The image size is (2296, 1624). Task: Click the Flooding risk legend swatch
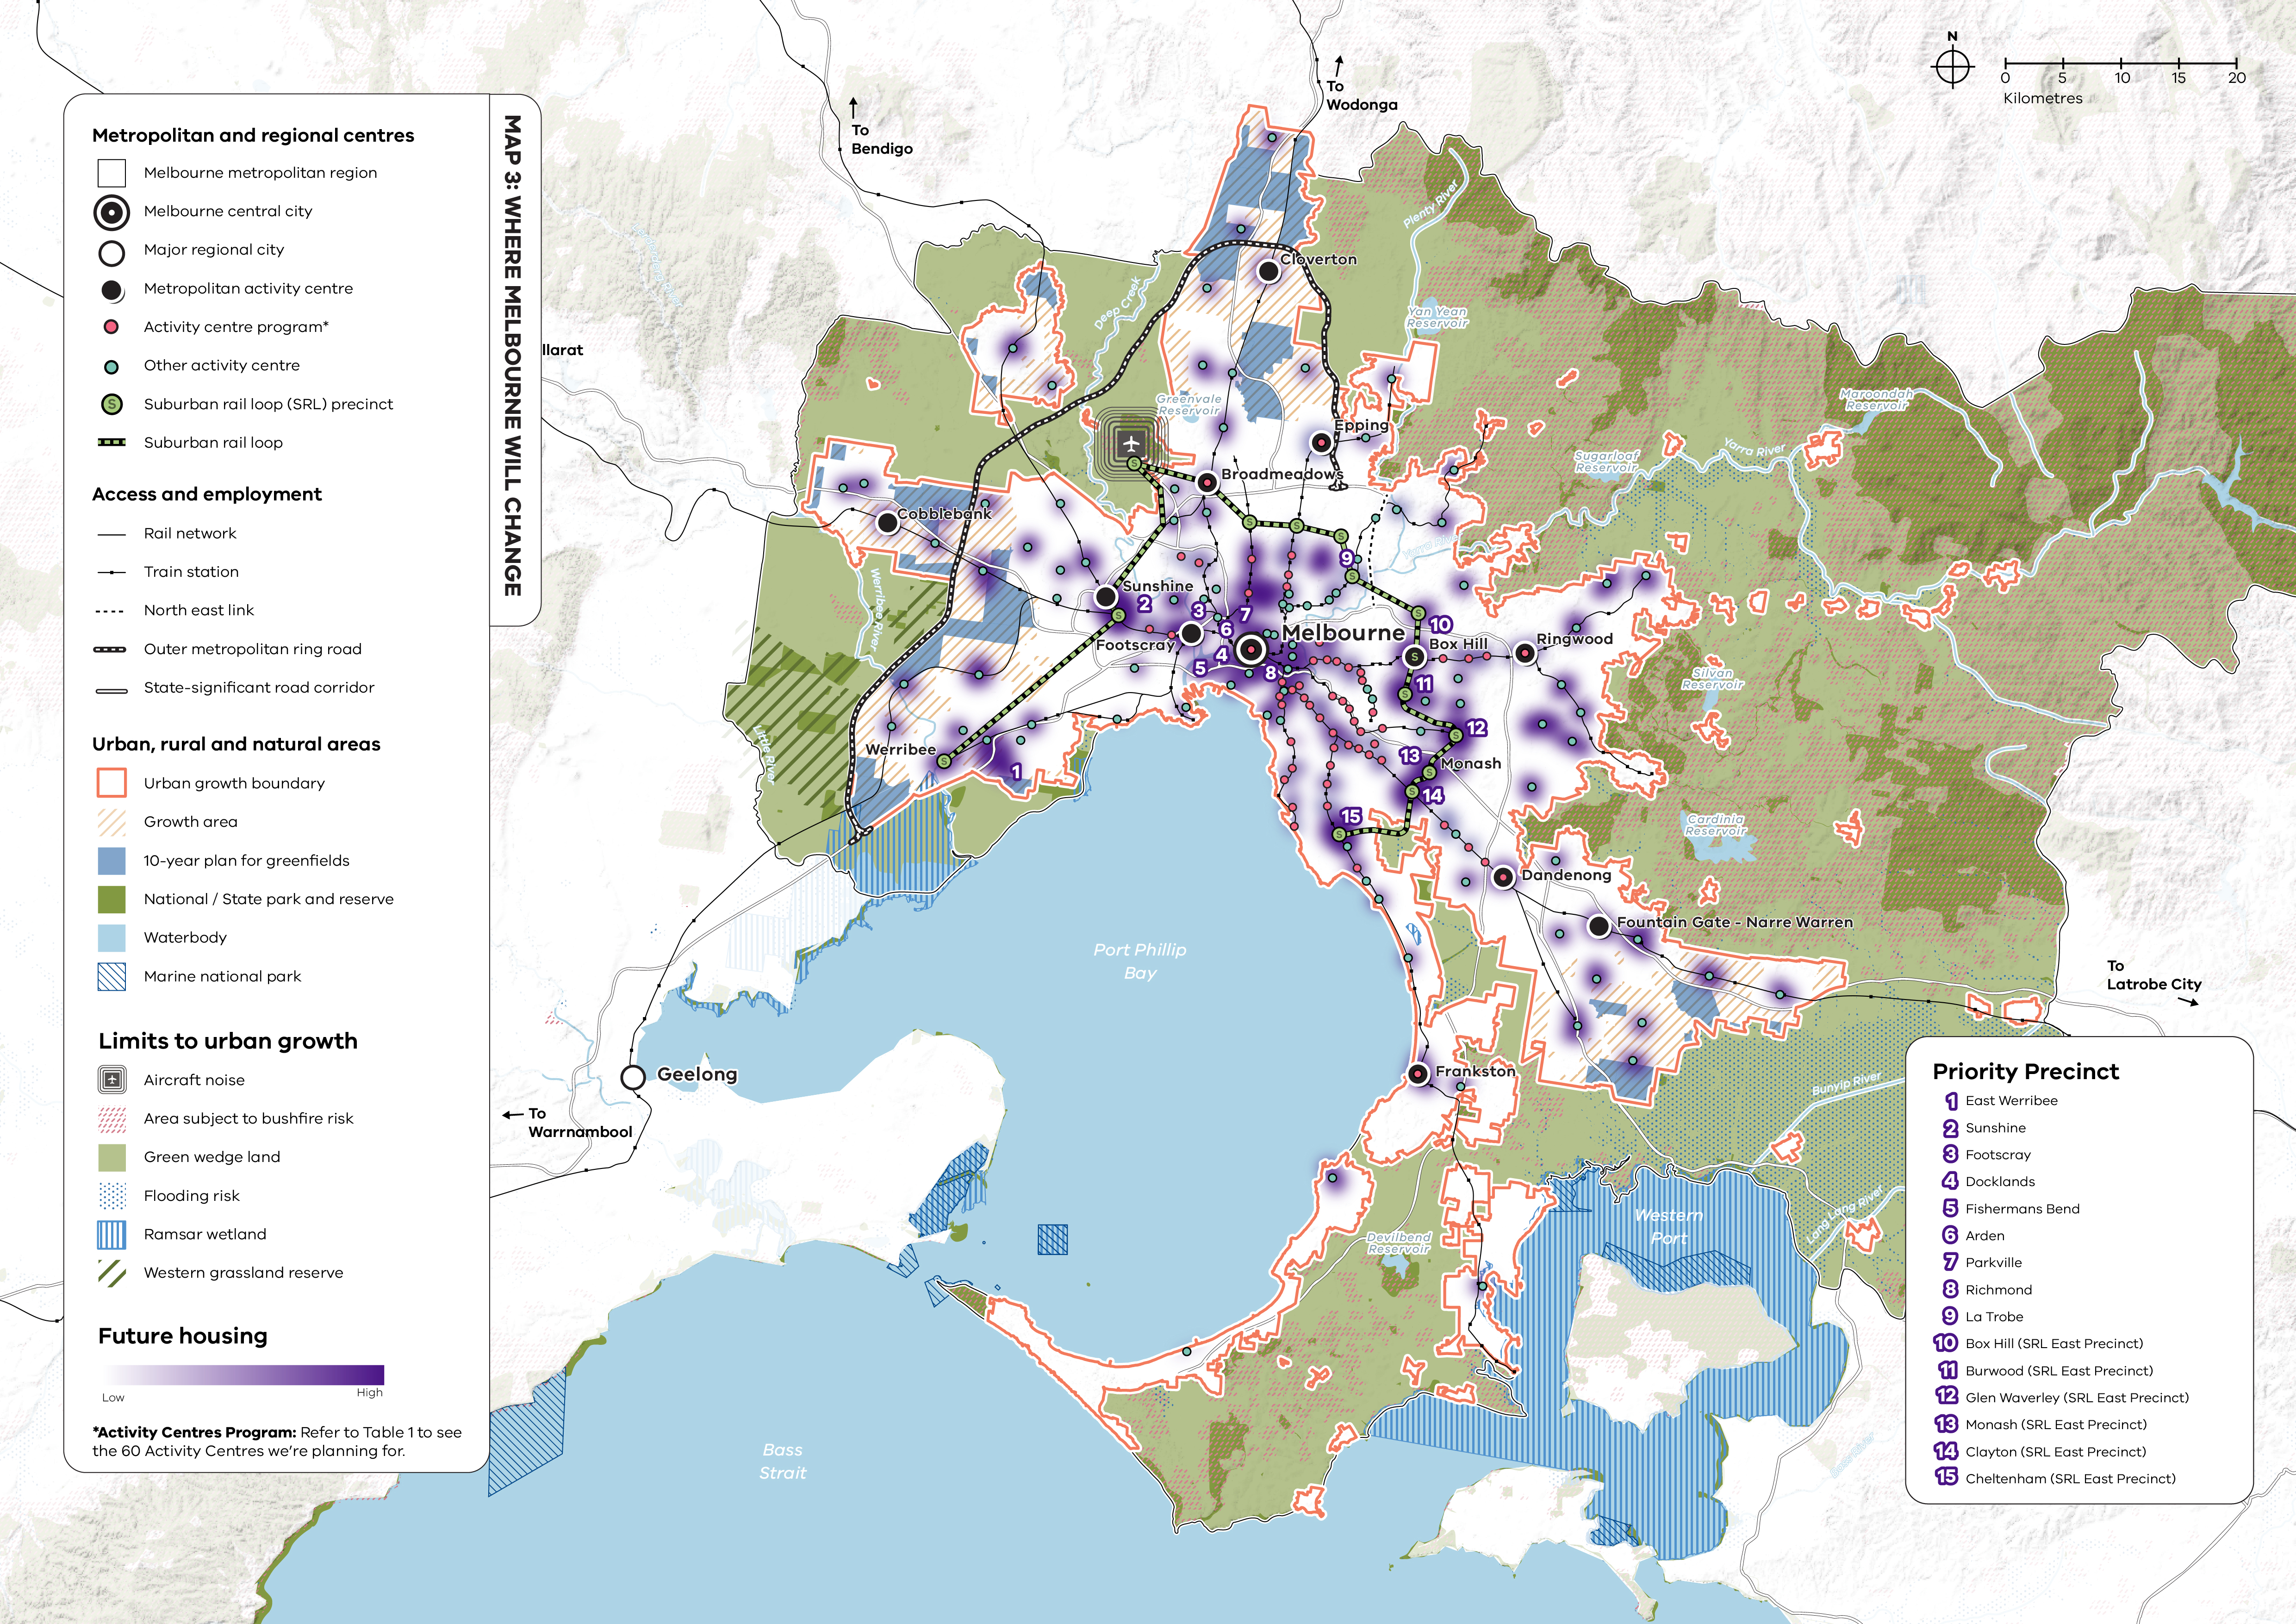[x=112, y=1196]
